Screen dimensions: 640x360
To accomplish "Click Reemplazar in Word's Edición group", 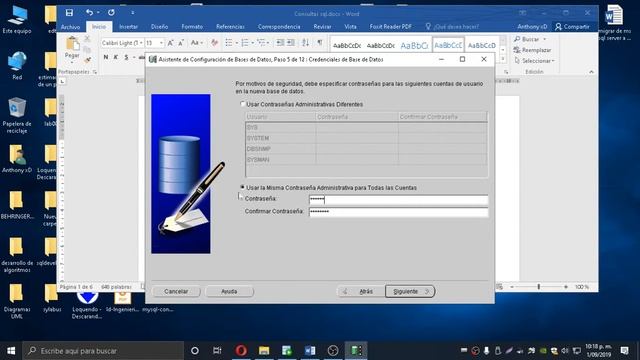I will [x=533, y=50].
